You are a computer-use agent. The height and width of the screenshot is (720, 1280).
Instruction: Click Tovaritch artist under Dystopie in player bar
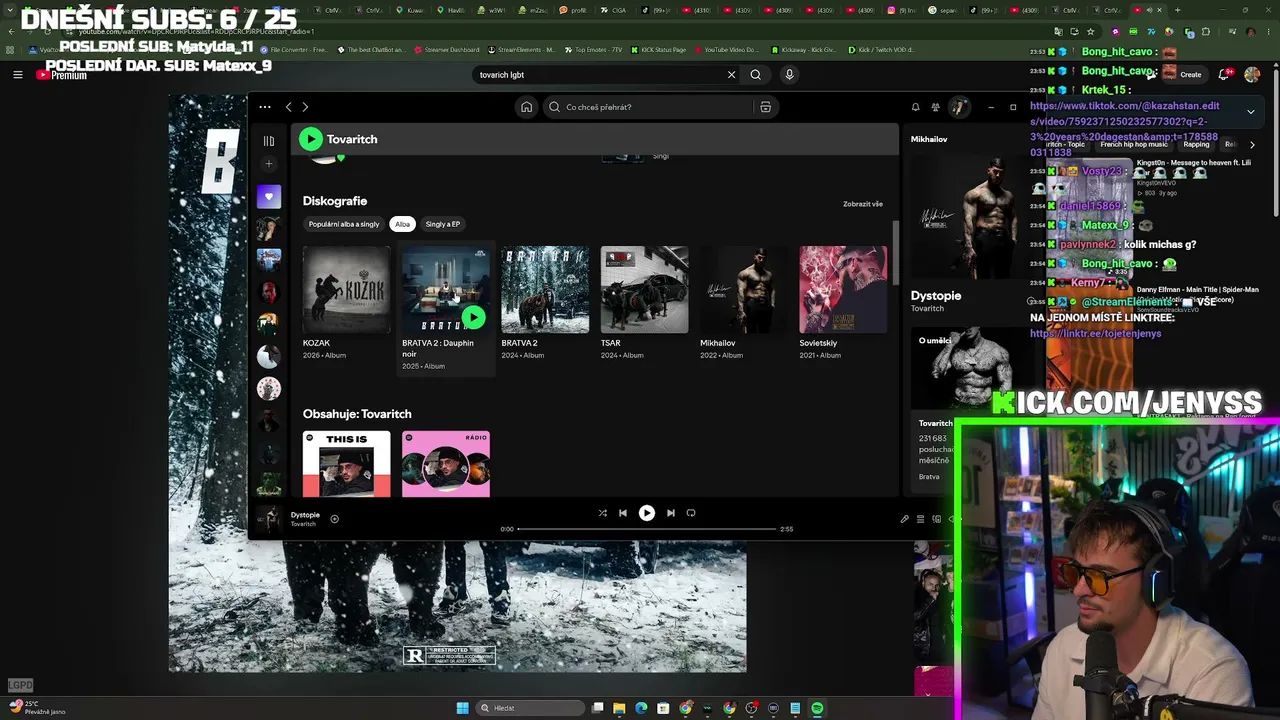tap(303, 524)
